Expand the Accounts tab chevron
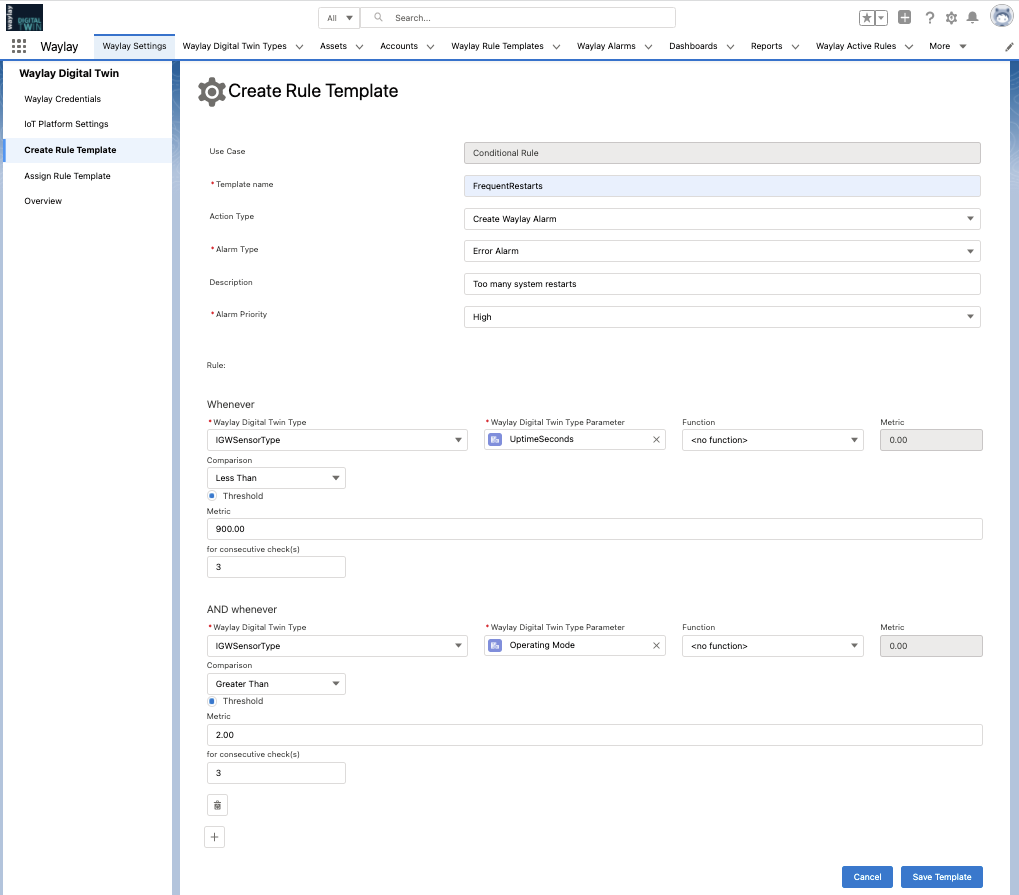The image size is (1019, 895). [x=430, y=47]
